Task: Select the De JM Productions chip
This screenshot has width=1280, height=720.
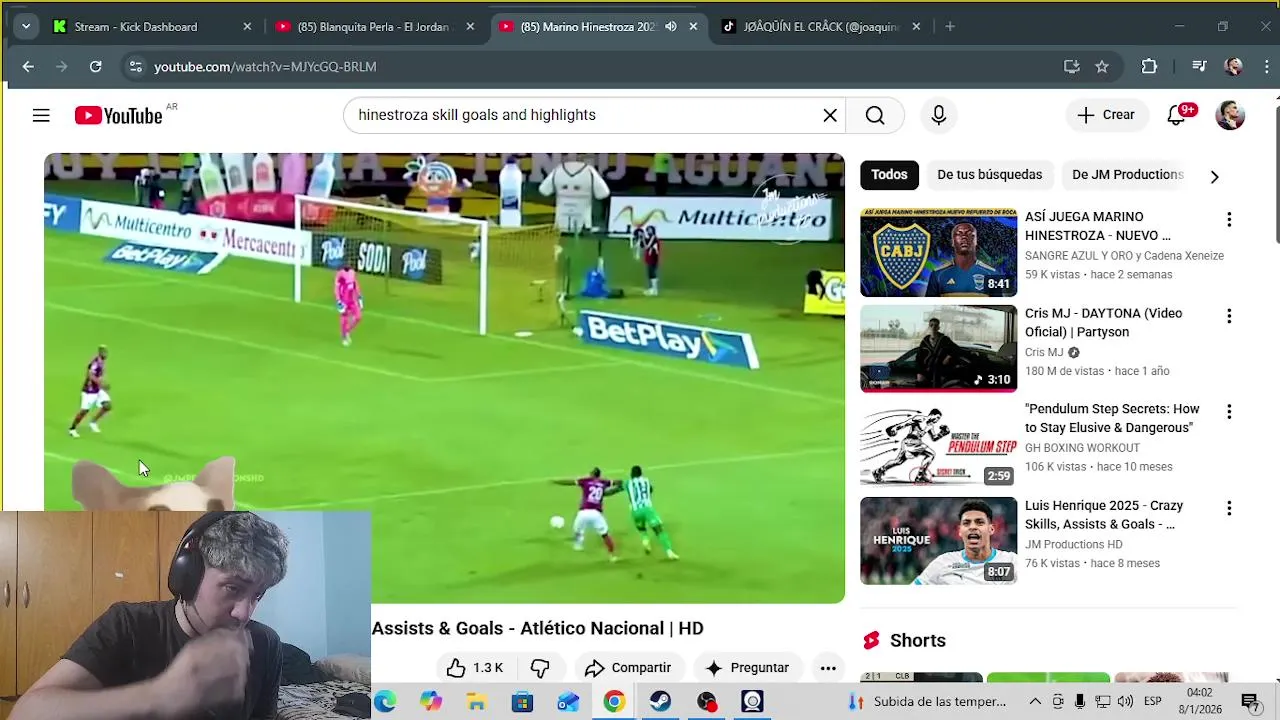Action: point(1127,175)
